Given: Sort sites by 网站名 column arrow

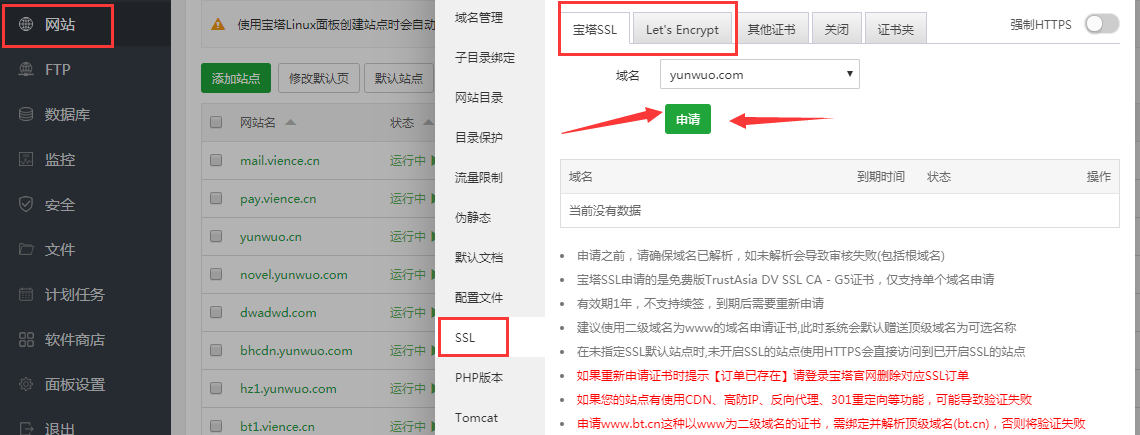Looking at the screenshot, I should coord(290,123).
